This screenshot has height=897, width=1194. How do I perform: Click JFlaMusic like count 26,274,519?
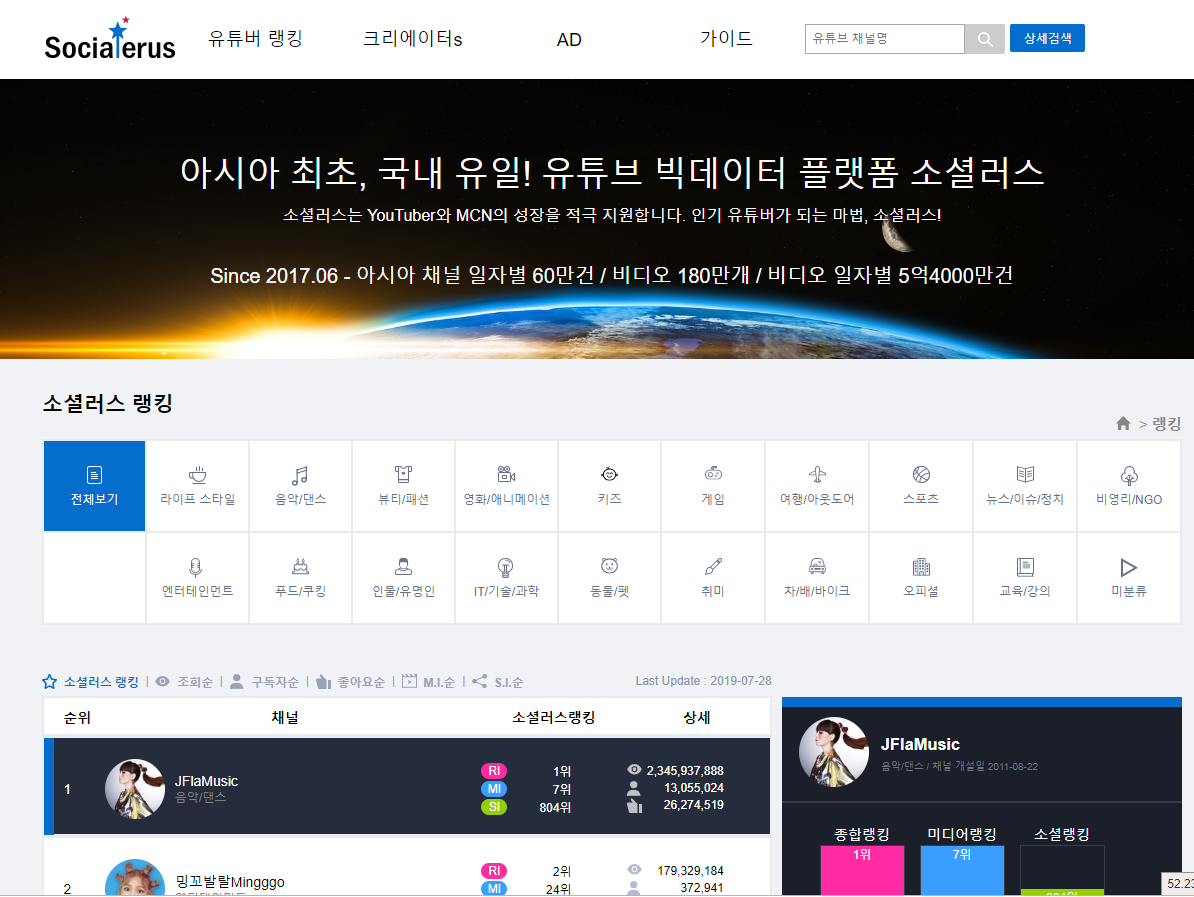point(694,804)
